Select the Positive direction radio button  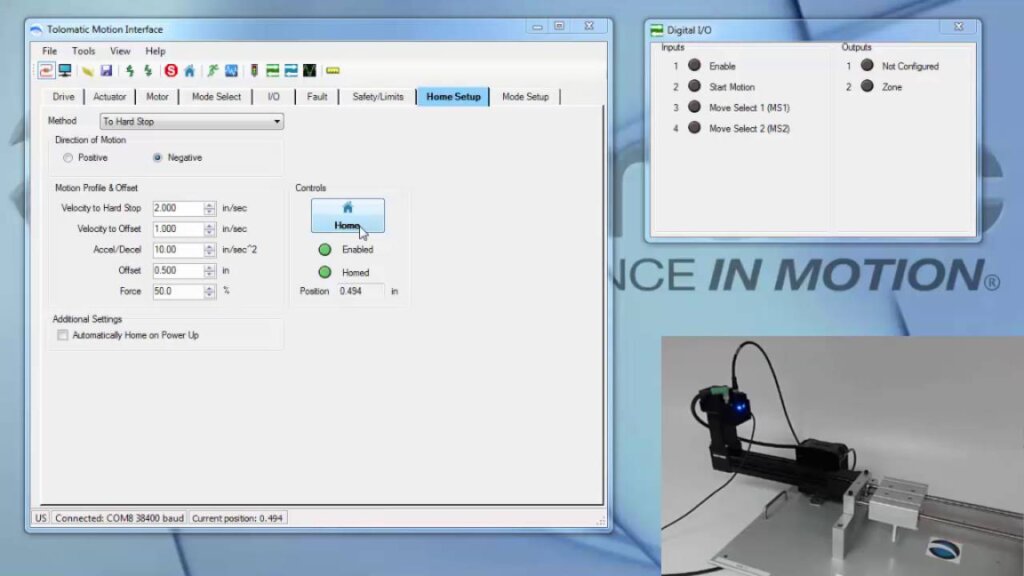coord(68,158)
